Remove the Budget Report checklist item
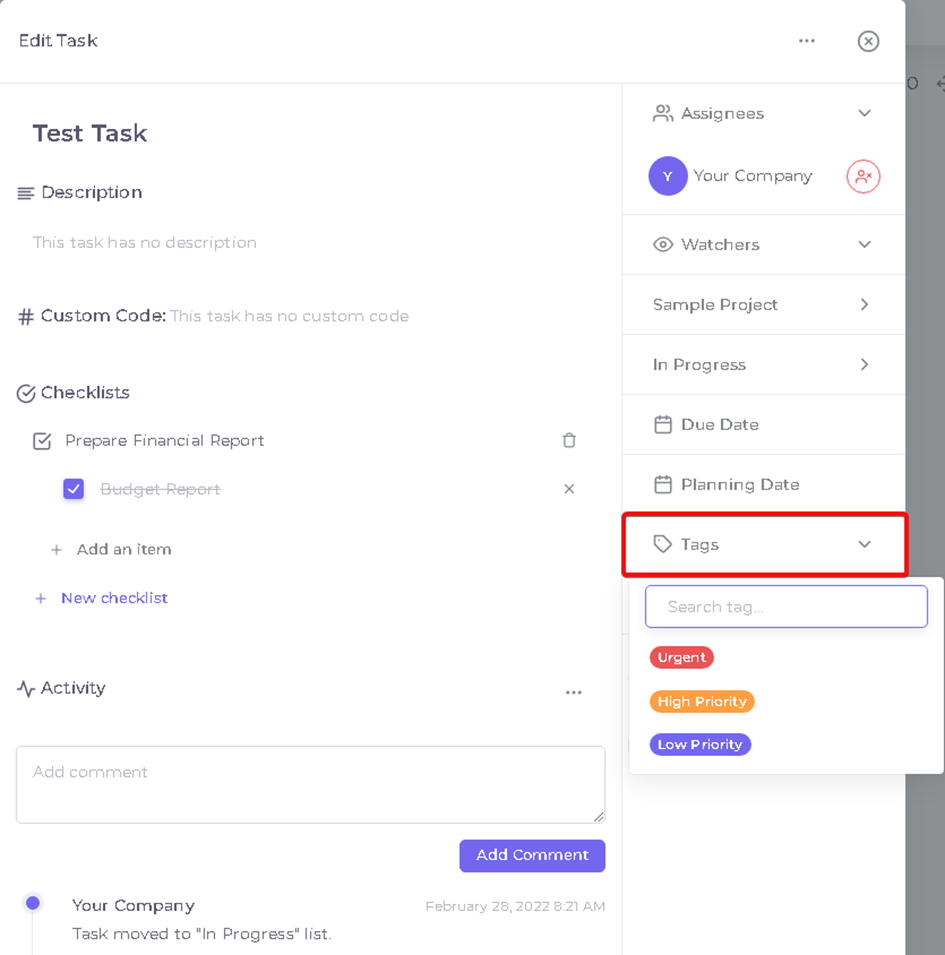The height and width of the screenshot is (955, 945). 569,489
